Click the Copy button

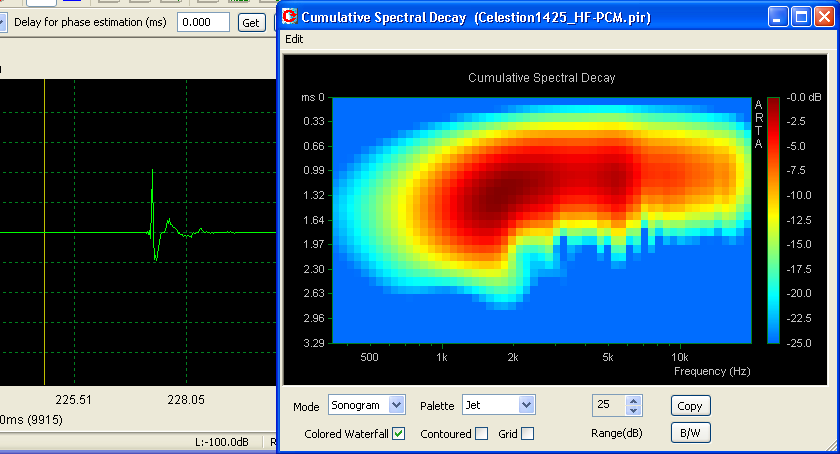691,406
